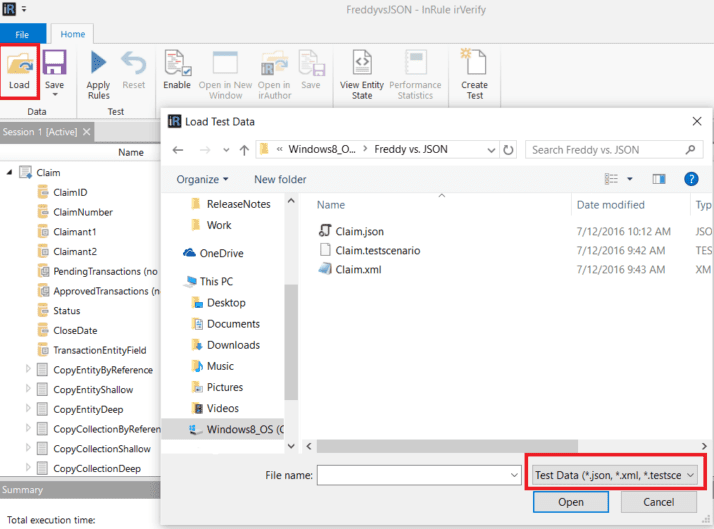Screen dimensions: 714x529
Task: Select This PC in navigation pane
Action: click(208, 281)
